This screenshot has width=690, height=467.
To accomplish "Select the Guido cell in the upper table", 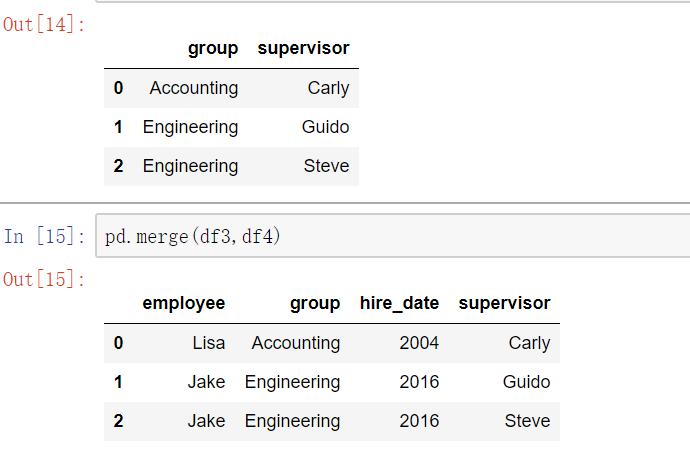I will 325,127.
